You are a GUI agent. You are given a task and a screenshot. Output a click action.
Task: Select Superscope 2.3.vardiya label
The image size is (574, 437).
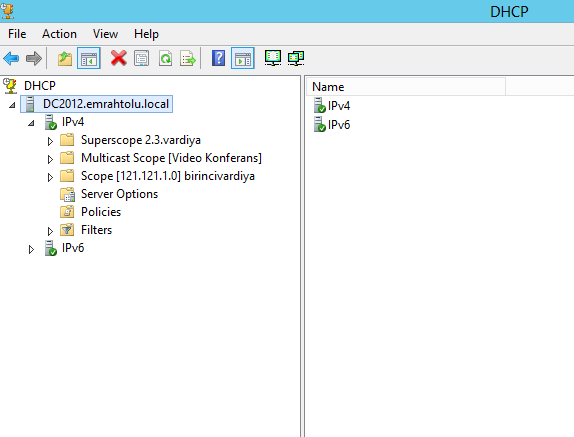[x=141, y=140]
